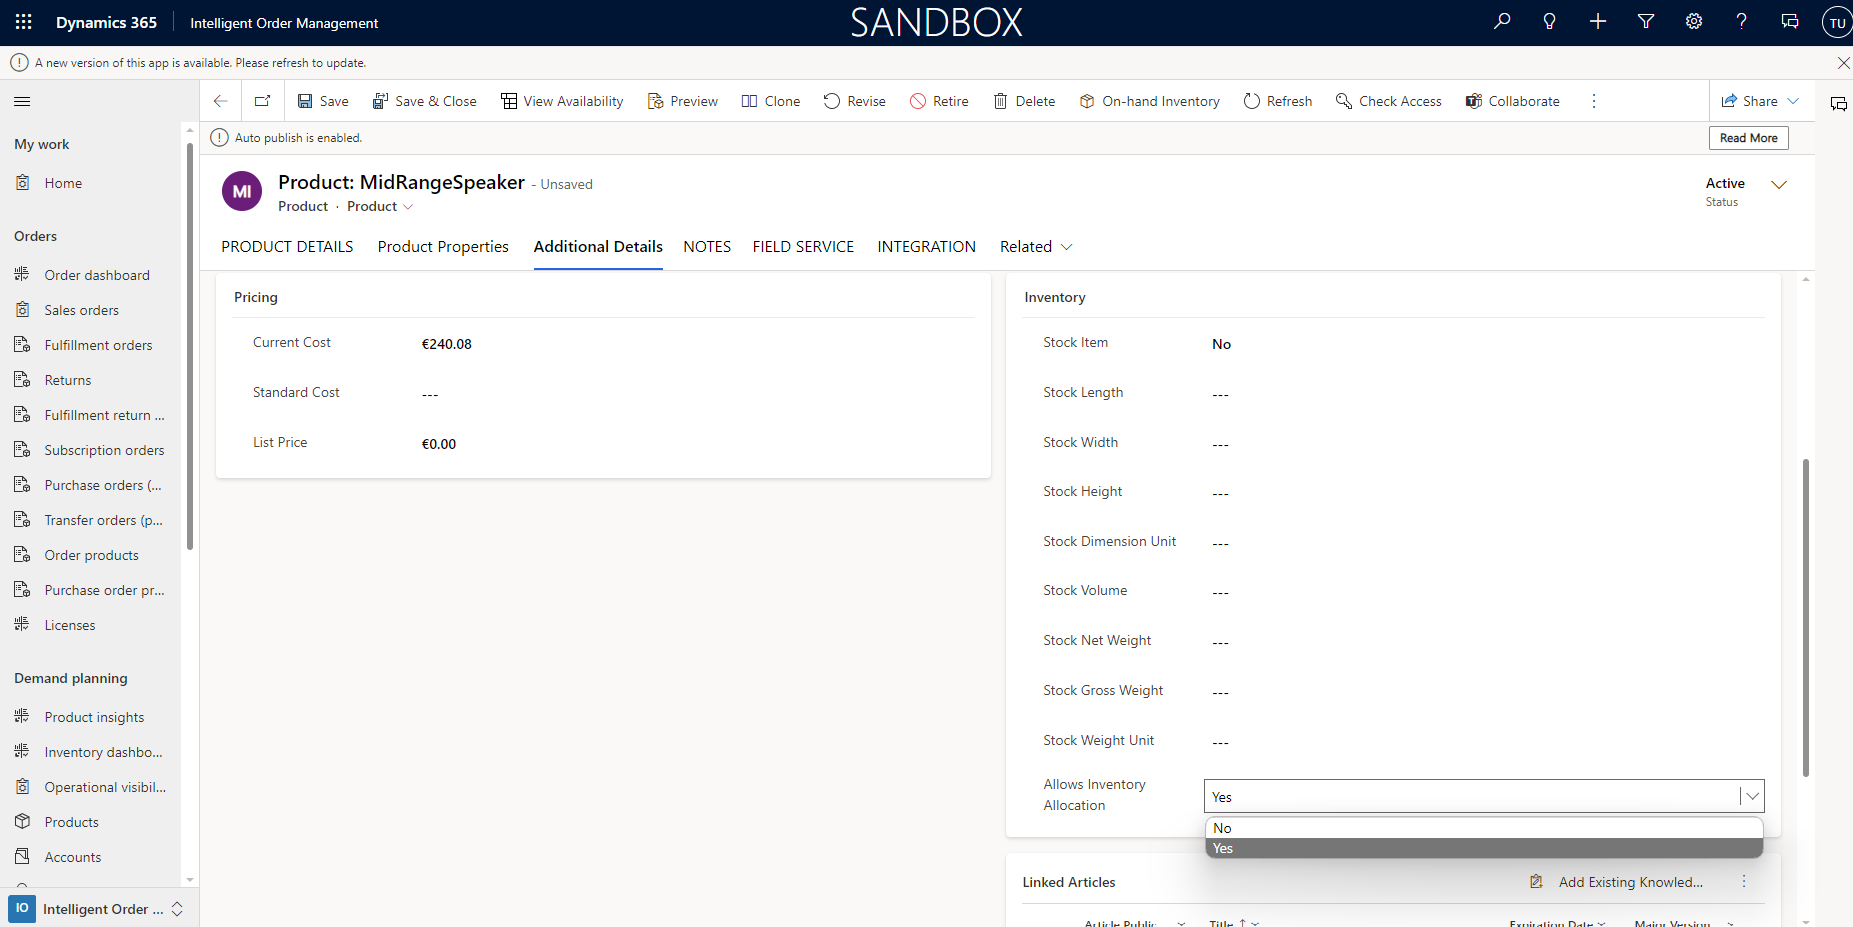Click View Availability command
This screenshot has width=1853, height=927.
click(562, 101)
